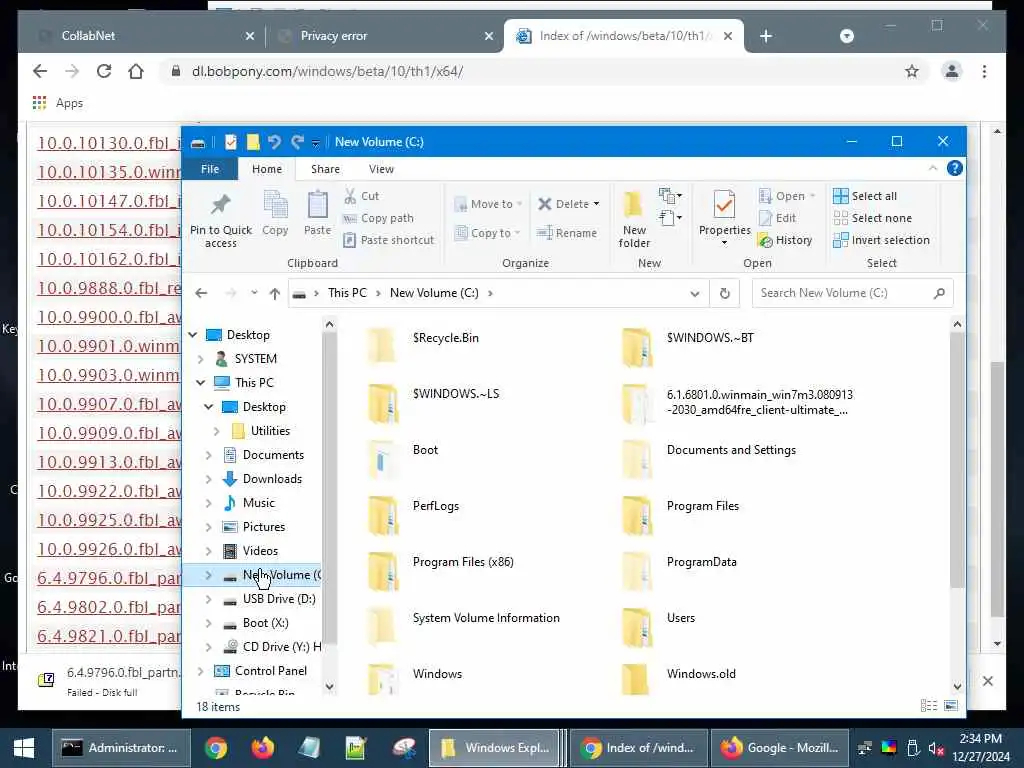Image resolution: width=1024 pixels, height=768 pixels.
Task: Expand Control Panel tree node
Action: (200, 671)
